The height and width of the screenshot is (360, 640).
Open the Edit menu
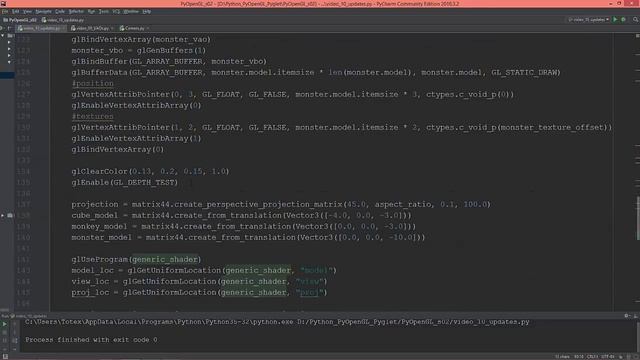[x=16, y=11]
